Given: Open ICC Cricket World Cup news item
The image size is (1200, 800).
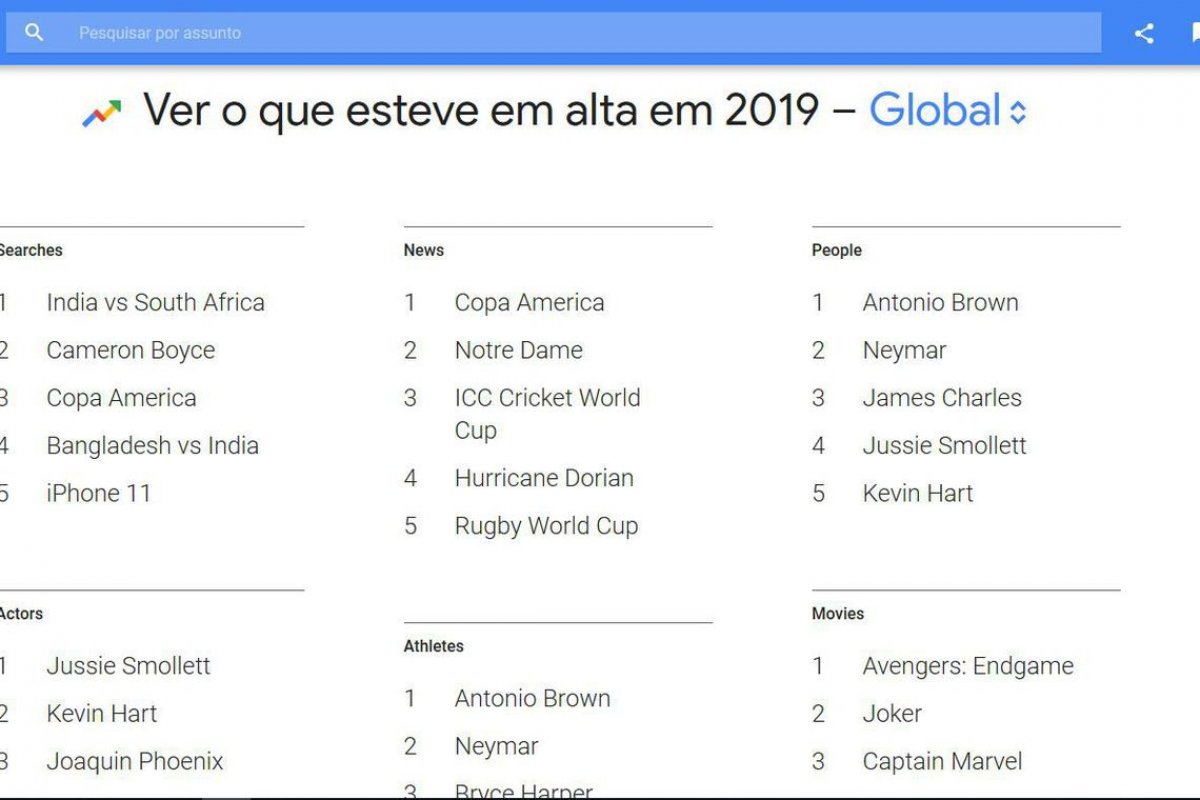Looking at the screenshot, I should (x=546, y=414).
